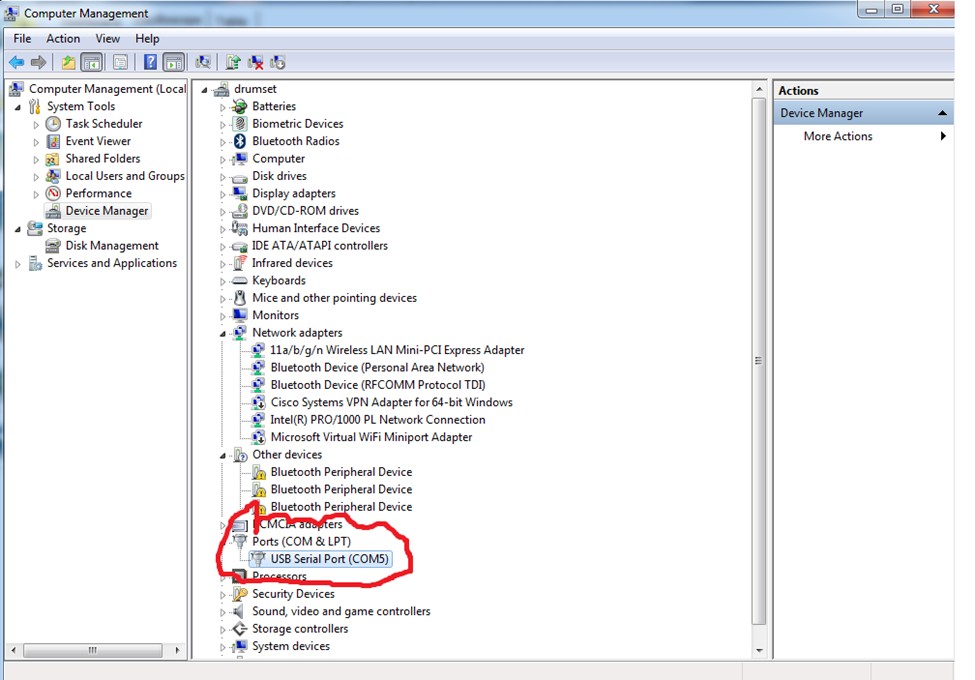This screenshot has height=680, width=975.
Task: Click Uninstall device icon with red X
Action: tap(255, 62)
